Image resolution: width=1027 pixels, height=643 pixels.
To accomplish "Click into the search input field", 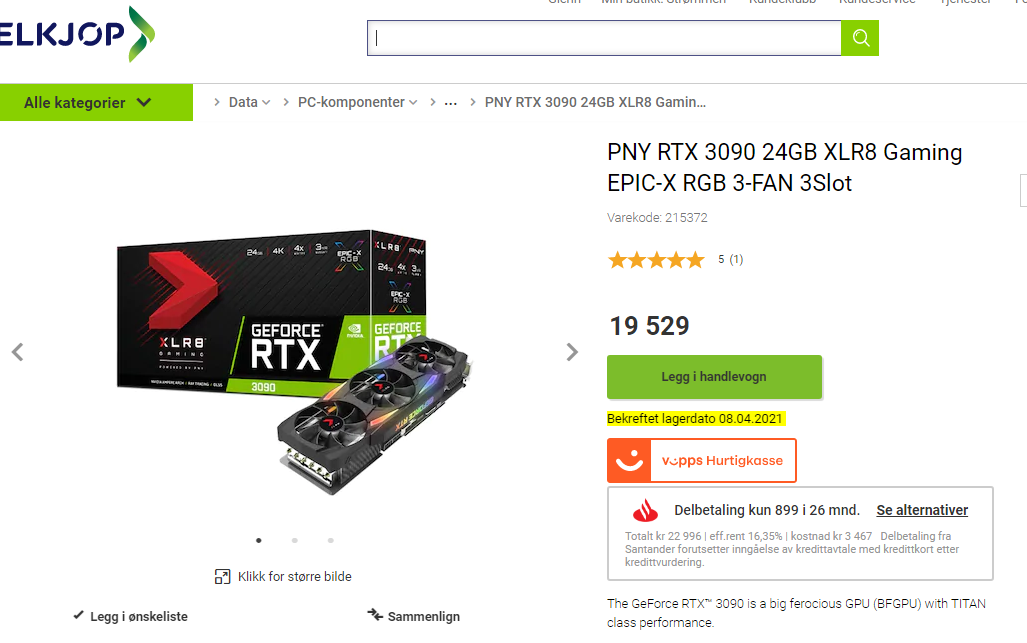I will pyautogui.click(x=604, y=38).
